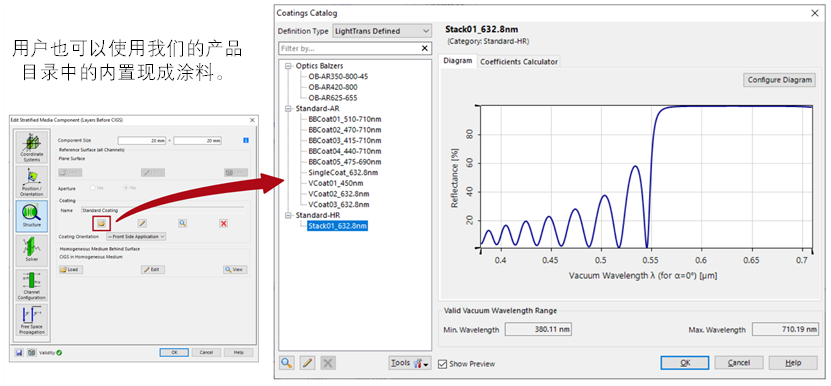Click OK in the Coatings Catalog

tap(685, 363)
